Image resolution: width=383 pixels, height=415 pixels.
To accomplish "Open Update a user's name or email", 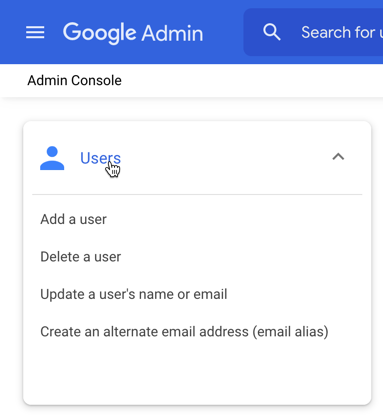I will coord(134,294).
